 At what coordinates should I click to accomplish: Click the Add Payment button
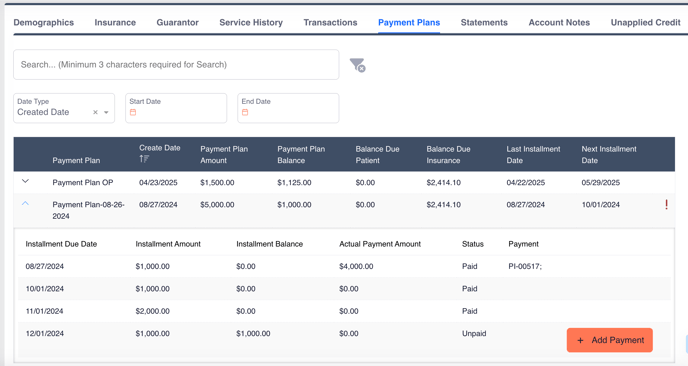[610, 340]
